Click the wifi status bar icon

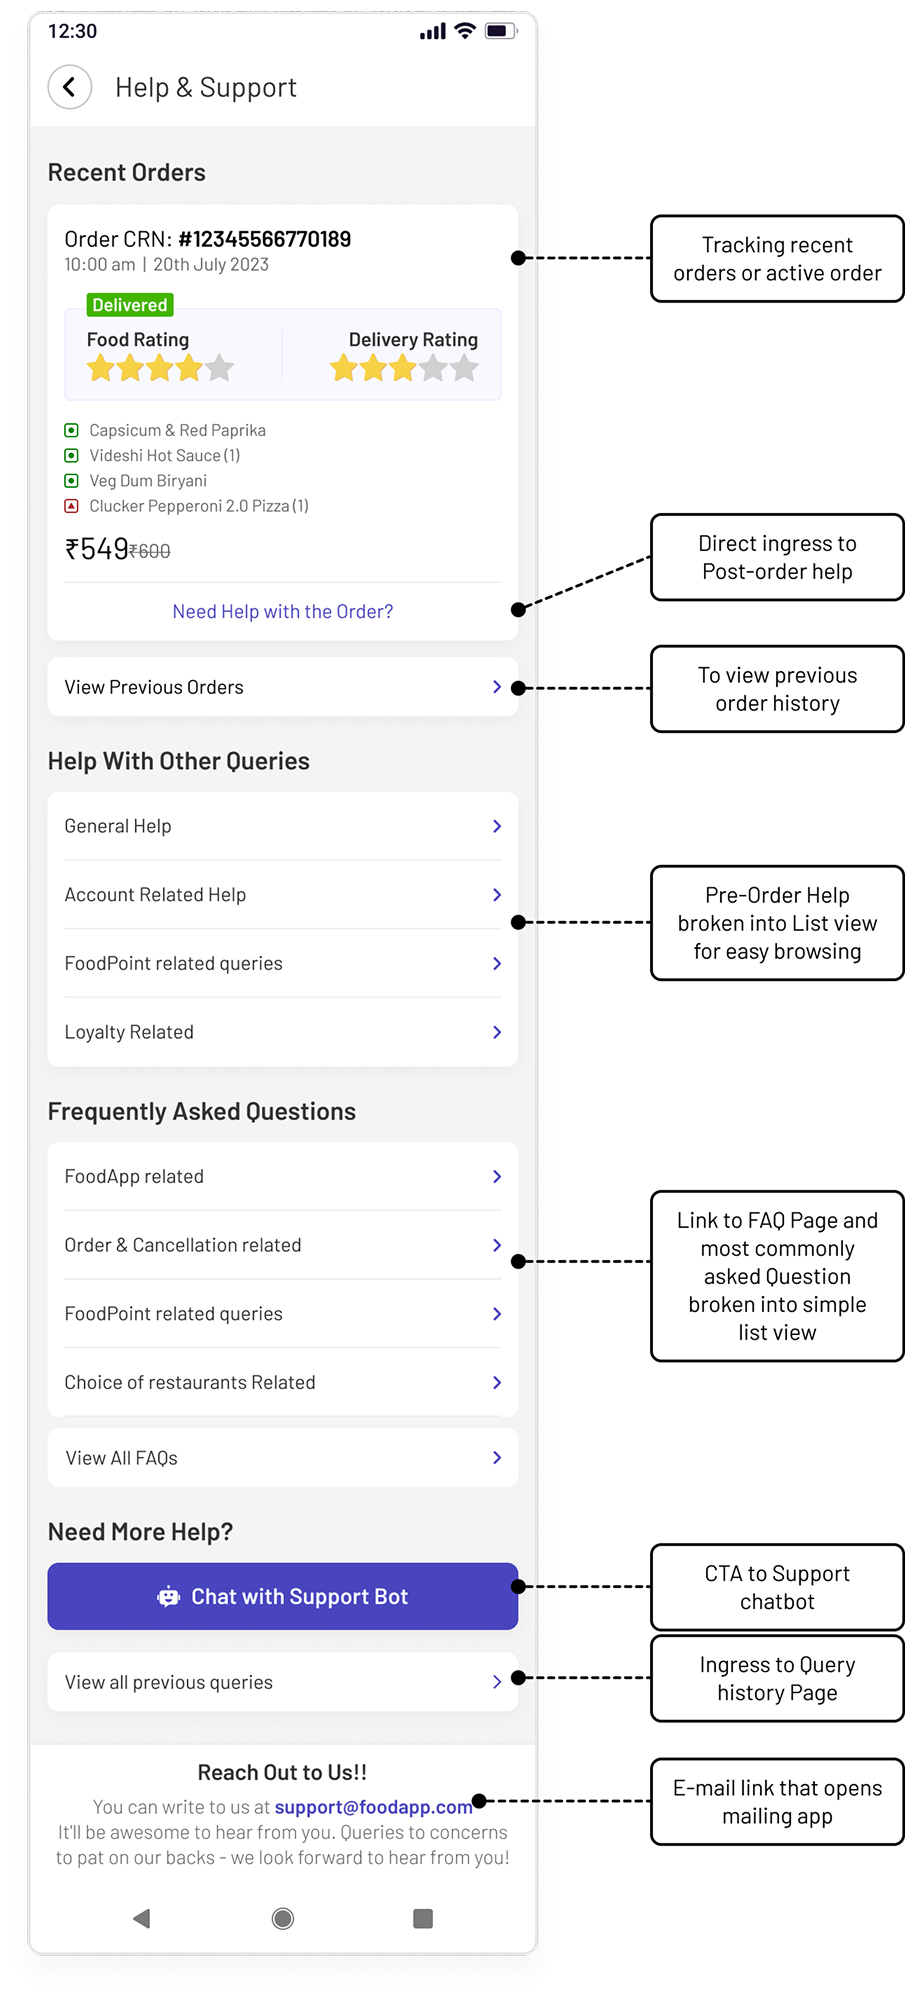click(x=464, y=31)
